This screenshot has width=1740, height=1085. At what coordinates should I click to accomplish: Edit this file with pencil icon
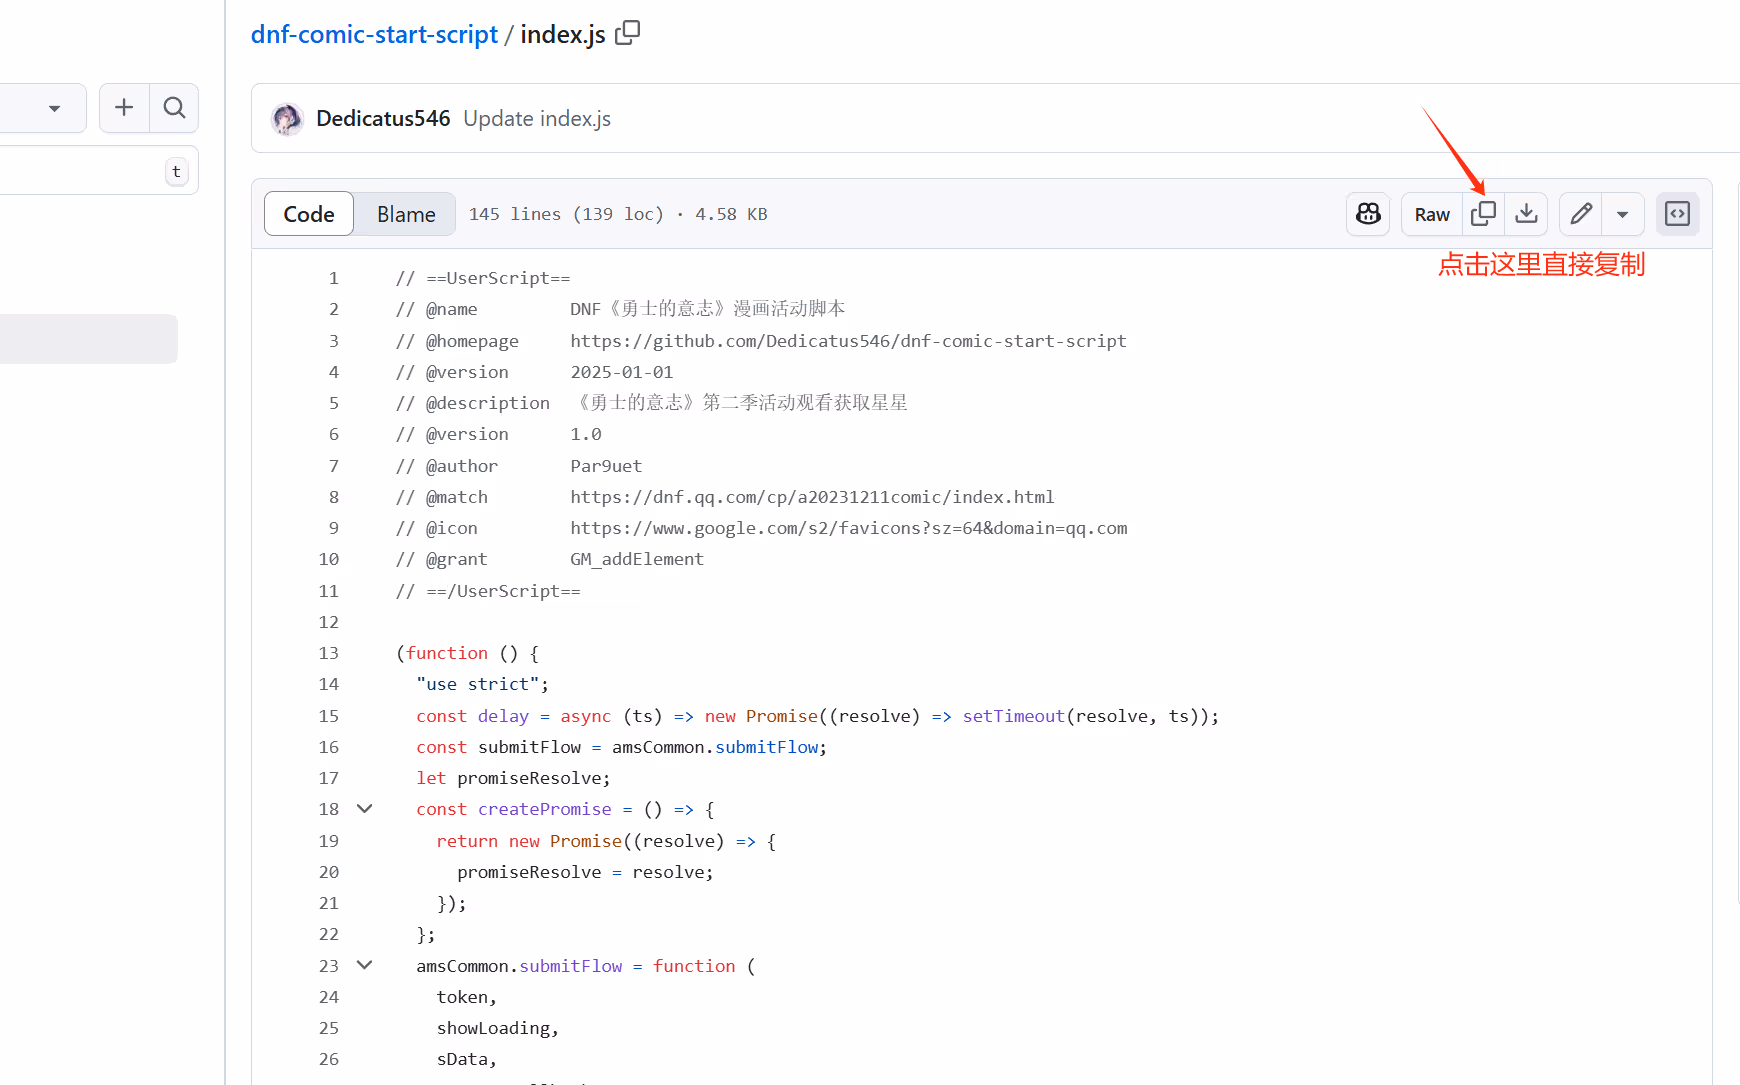(1581, 214)
